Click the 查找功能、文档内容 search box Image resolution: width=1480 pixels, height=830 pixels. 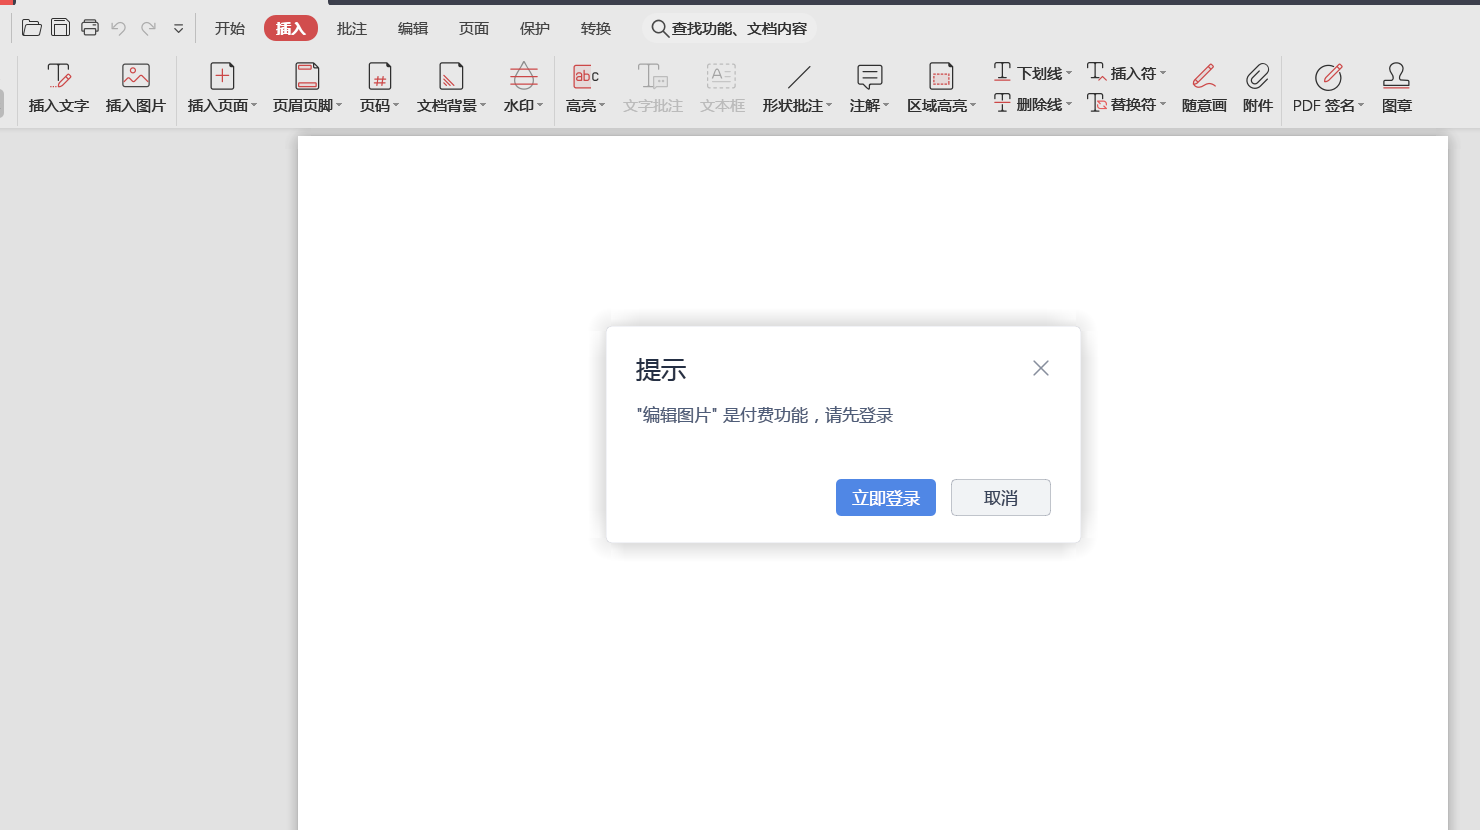pos(729,29)
